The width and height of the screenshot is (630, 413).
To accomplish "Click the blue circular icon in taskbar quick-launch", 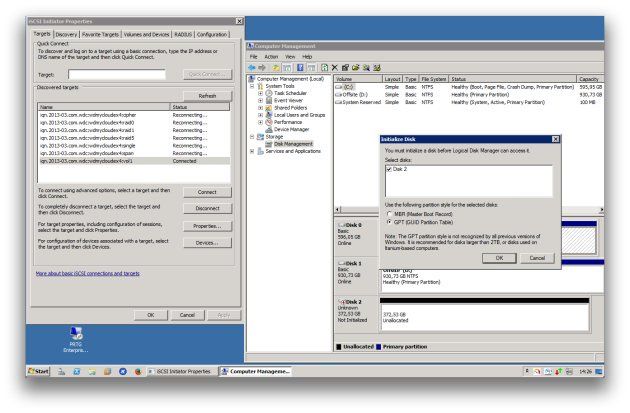I will pos(123,372).
